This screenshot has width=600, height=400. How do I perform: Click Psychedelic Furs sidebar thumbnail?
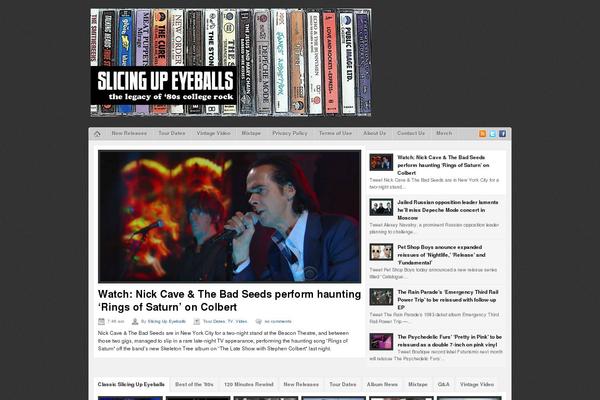pos(381,341)
